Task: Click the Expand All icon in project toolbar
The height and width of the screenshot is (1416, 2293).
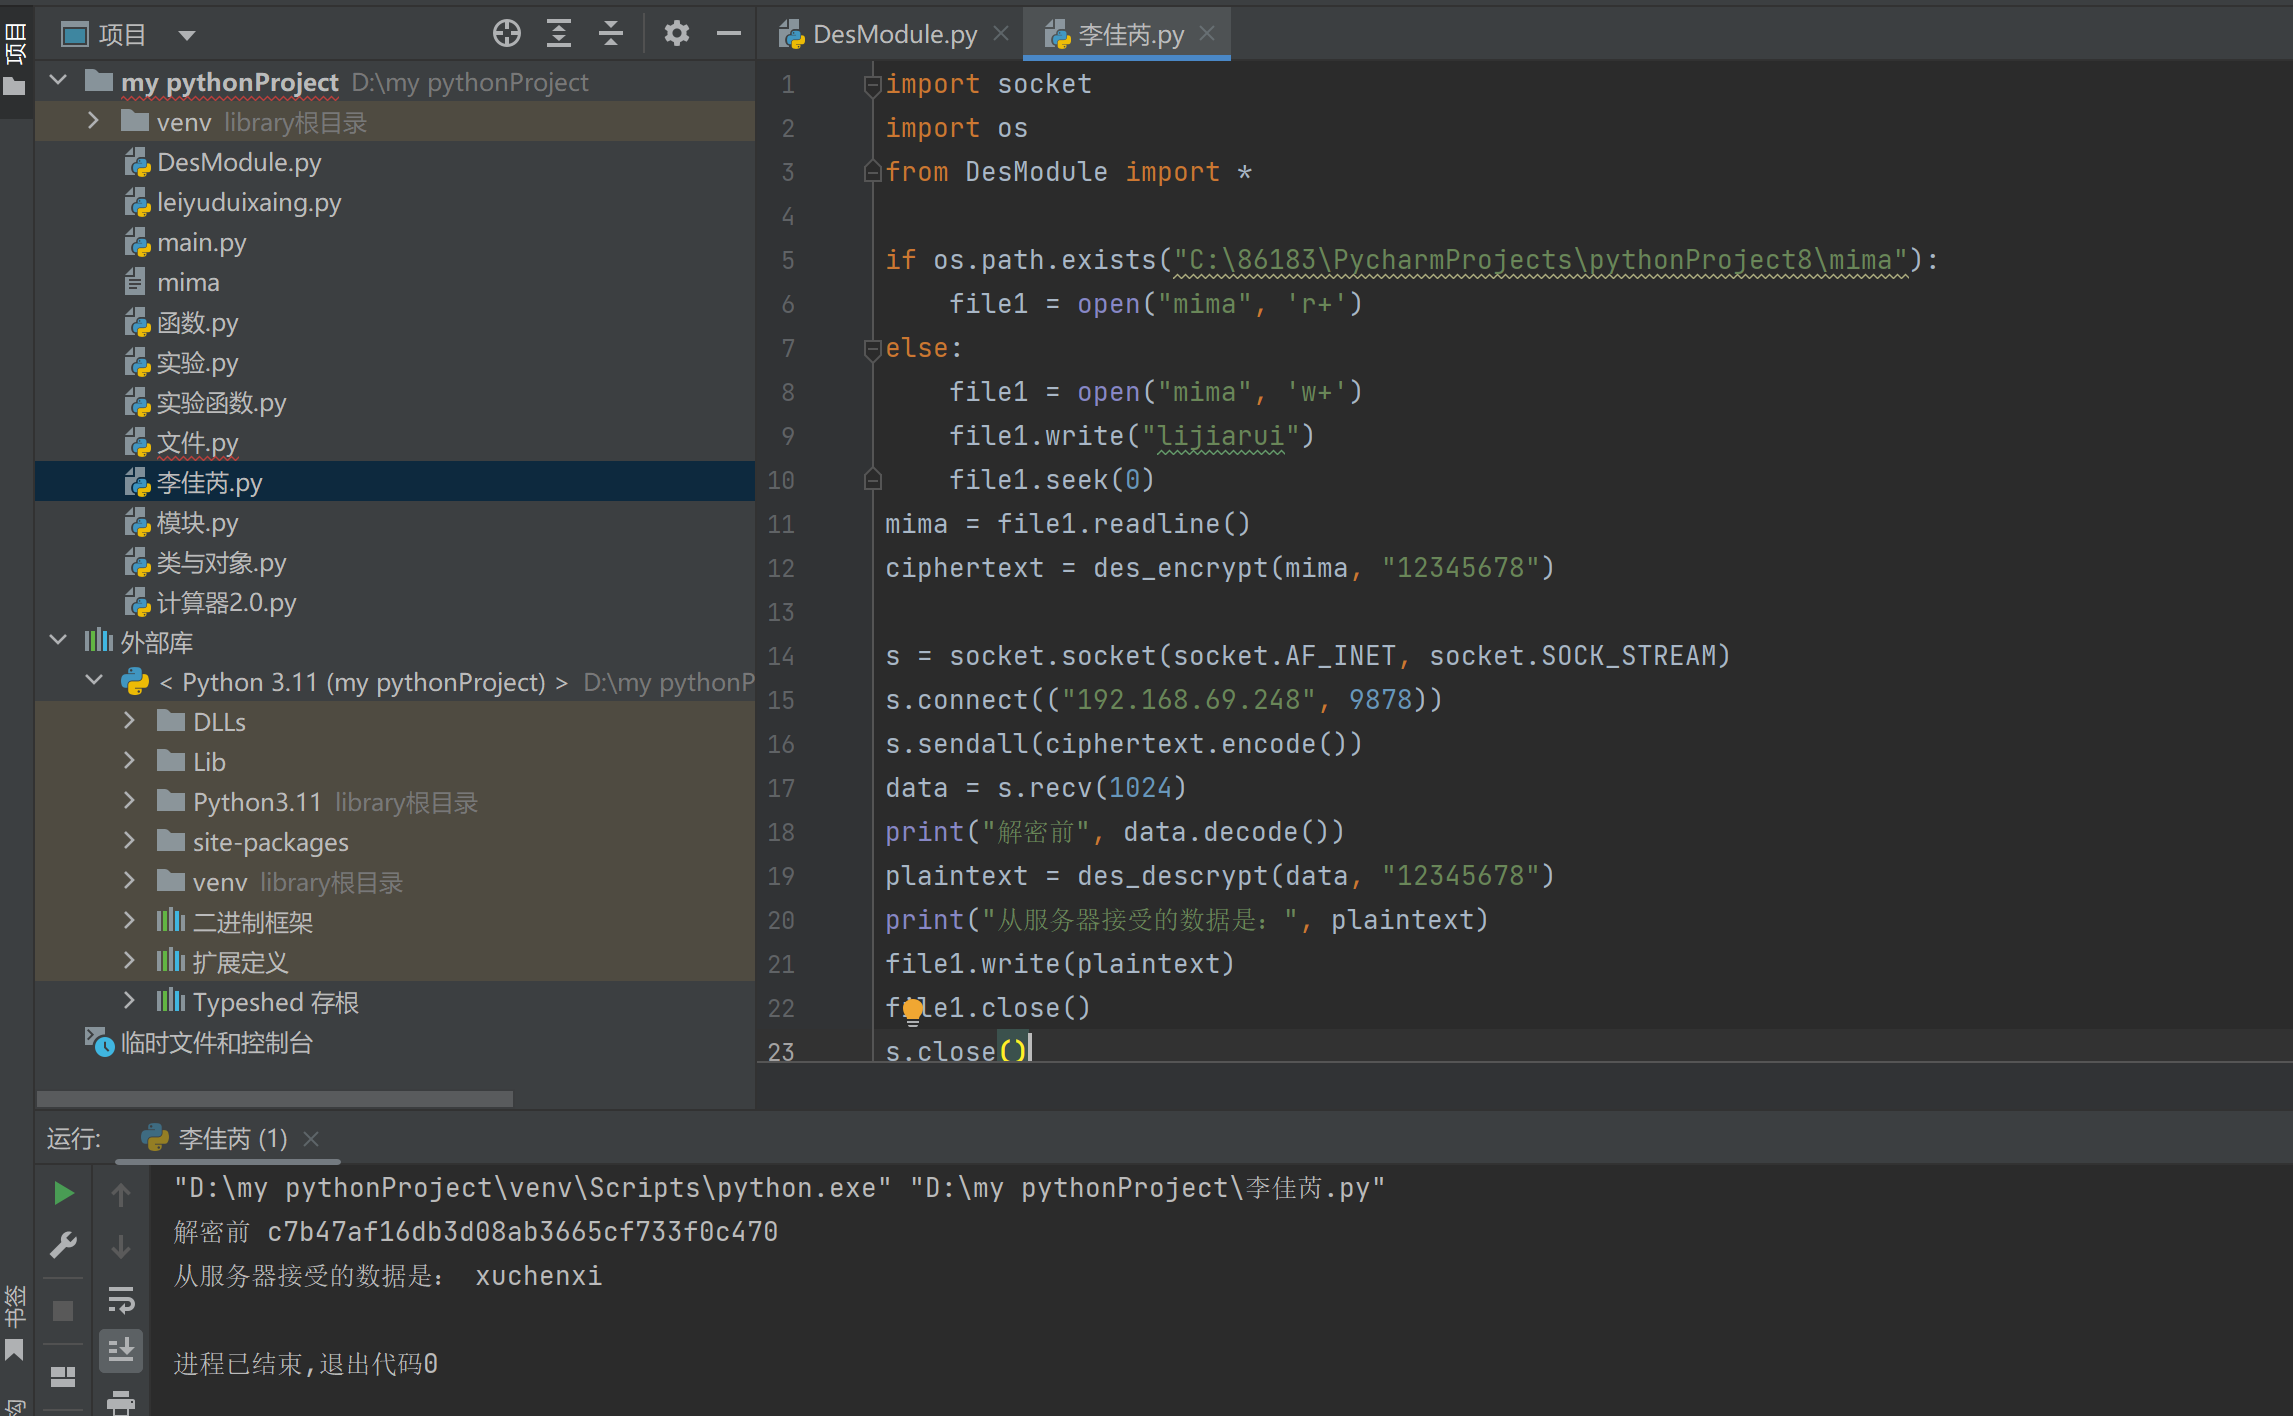Action: (559, 34)
